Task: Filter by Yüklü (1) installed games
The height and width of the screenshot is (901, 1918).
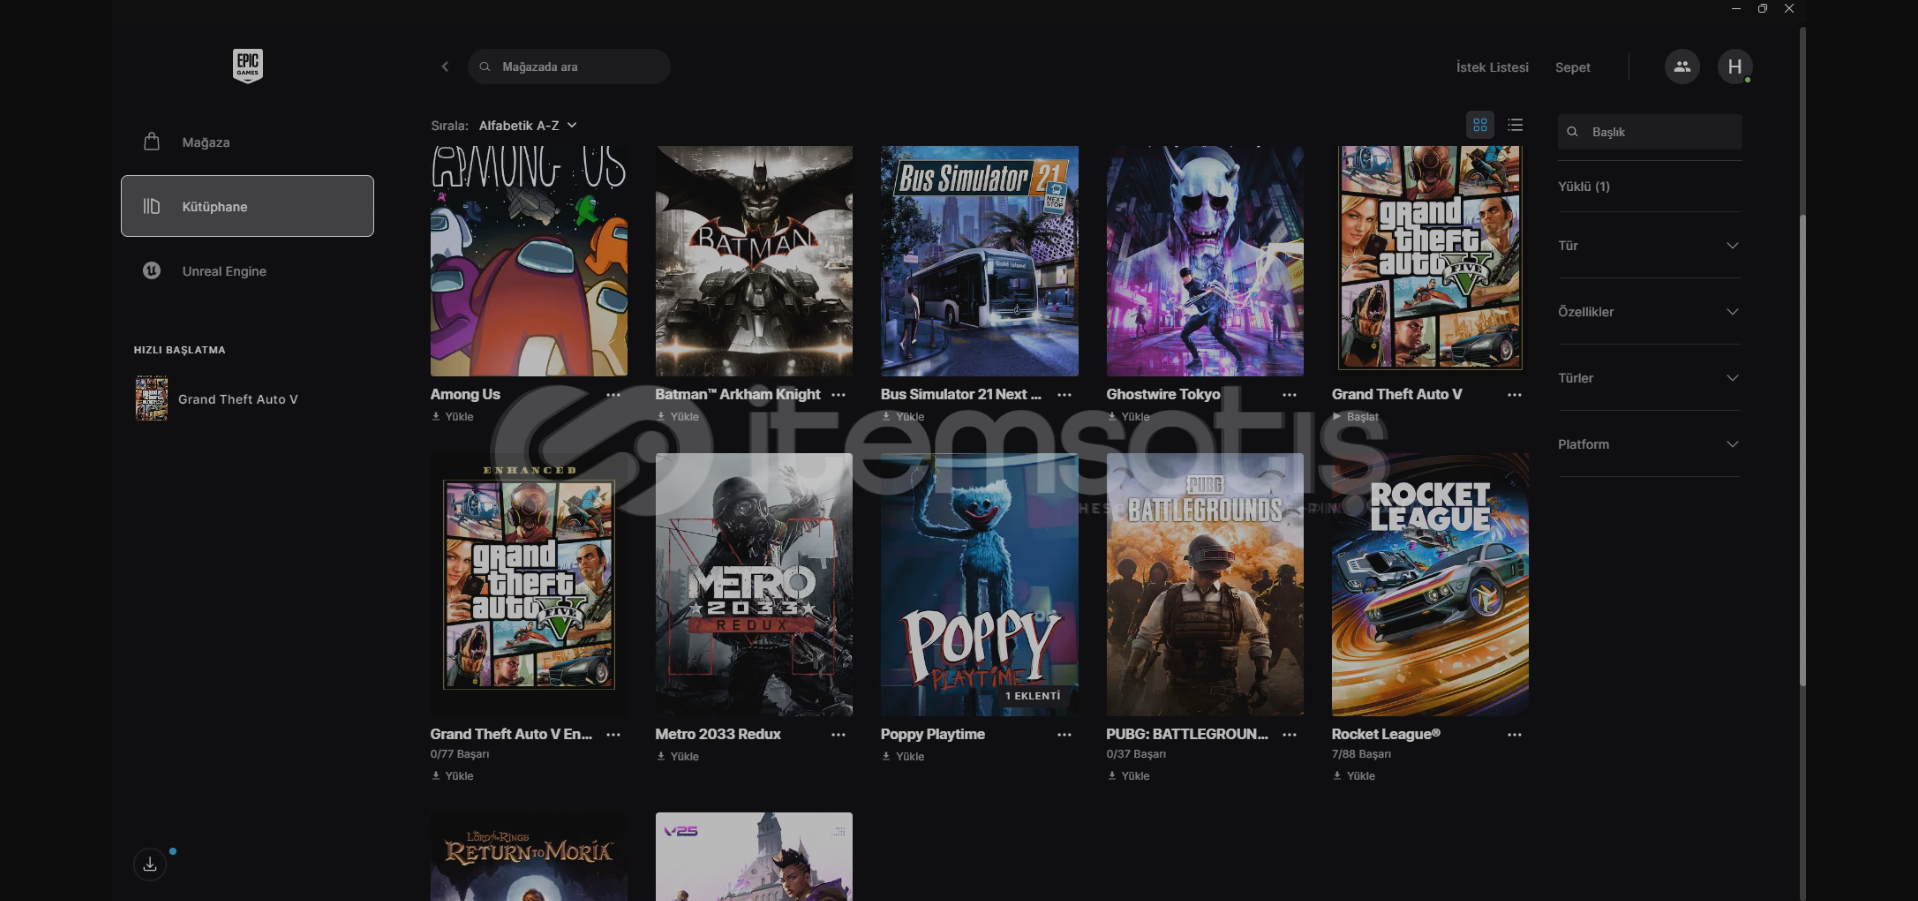Action: click(x=1584, y=186)
